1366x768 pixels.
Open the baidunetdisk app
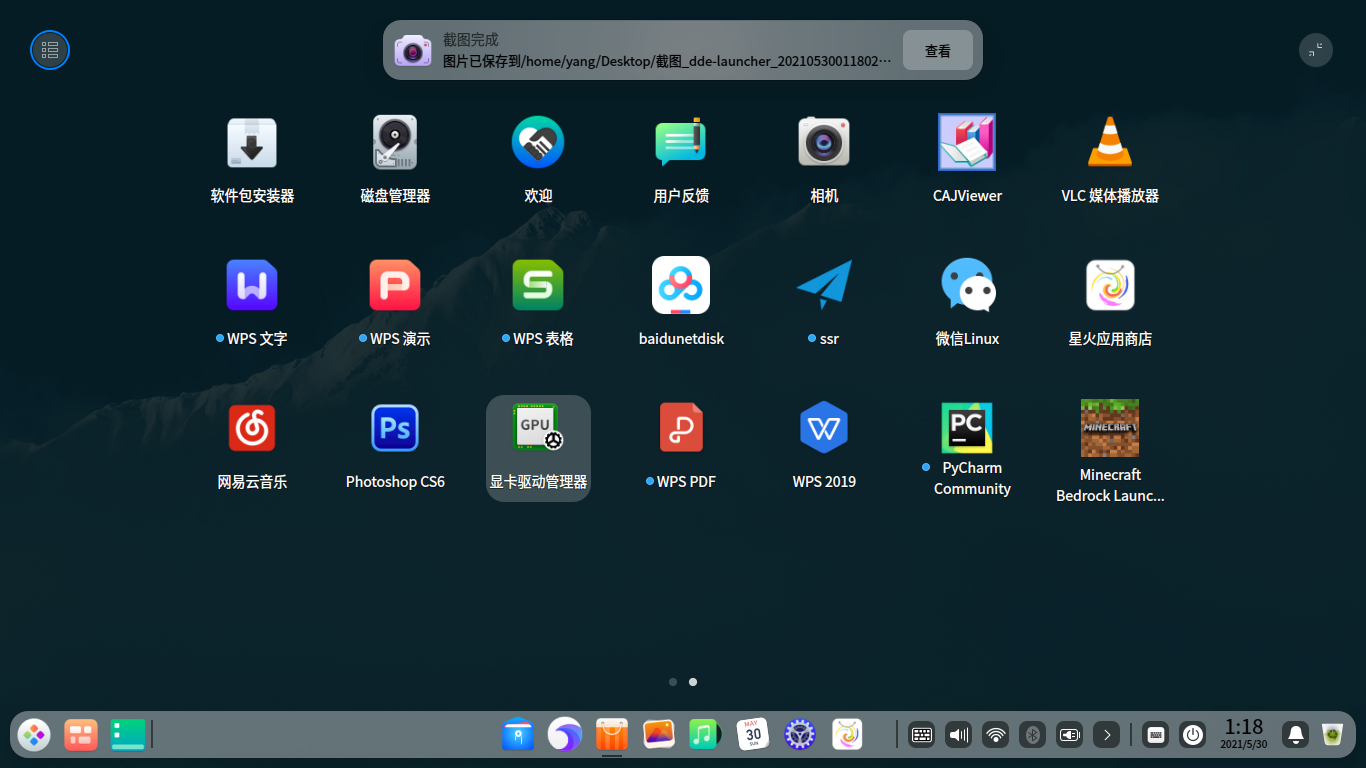[681, 285]
